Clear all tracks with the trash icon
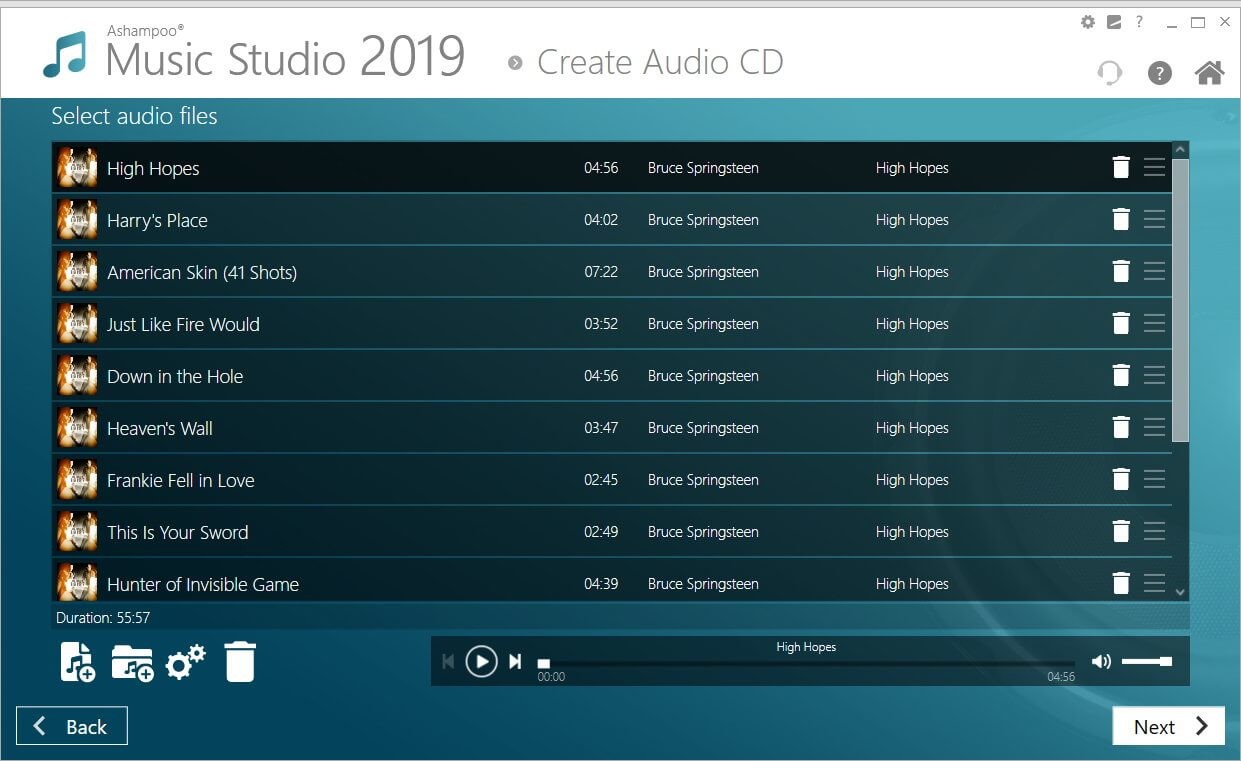This screenshot has width=1241, height=761. (x=240, y=661)
